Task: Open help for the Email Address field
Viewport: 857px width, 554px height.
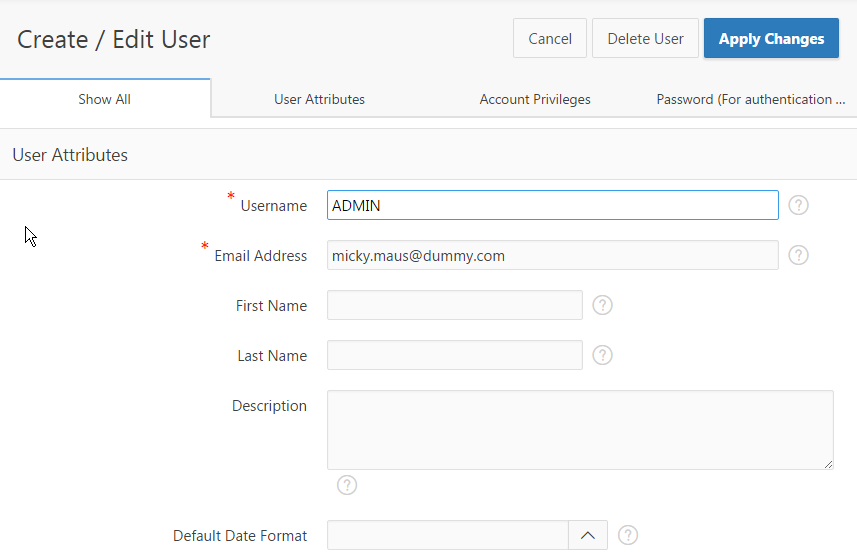Action: 798,255
